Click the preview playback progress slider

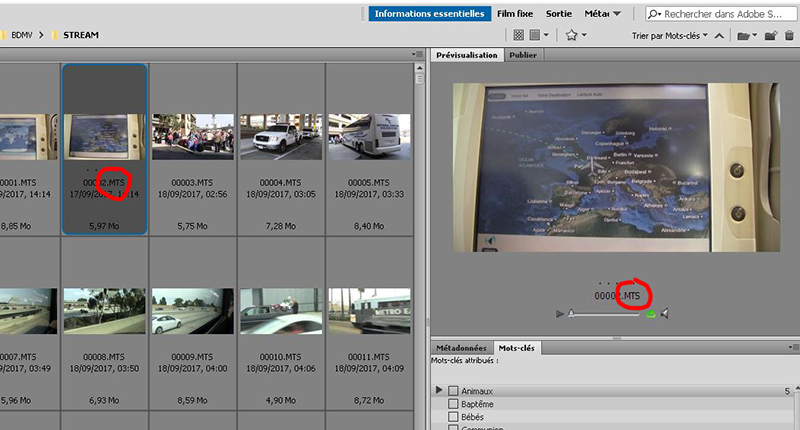[605, 314]
